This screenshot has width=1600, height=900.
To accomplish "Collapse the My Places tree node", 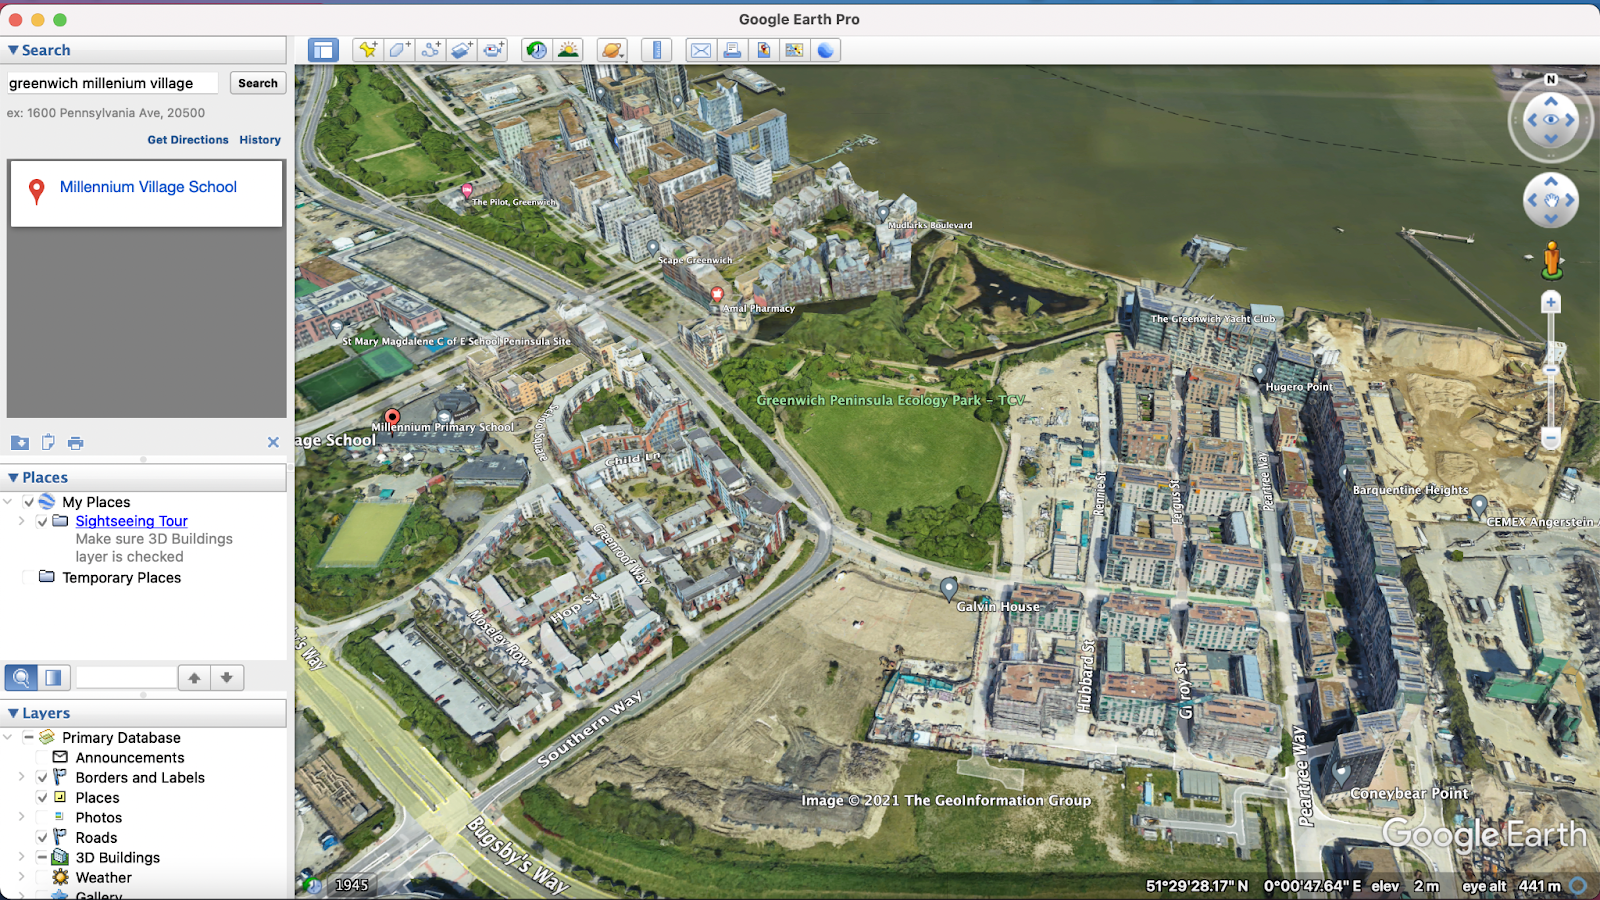I will (x=8, y=502).
